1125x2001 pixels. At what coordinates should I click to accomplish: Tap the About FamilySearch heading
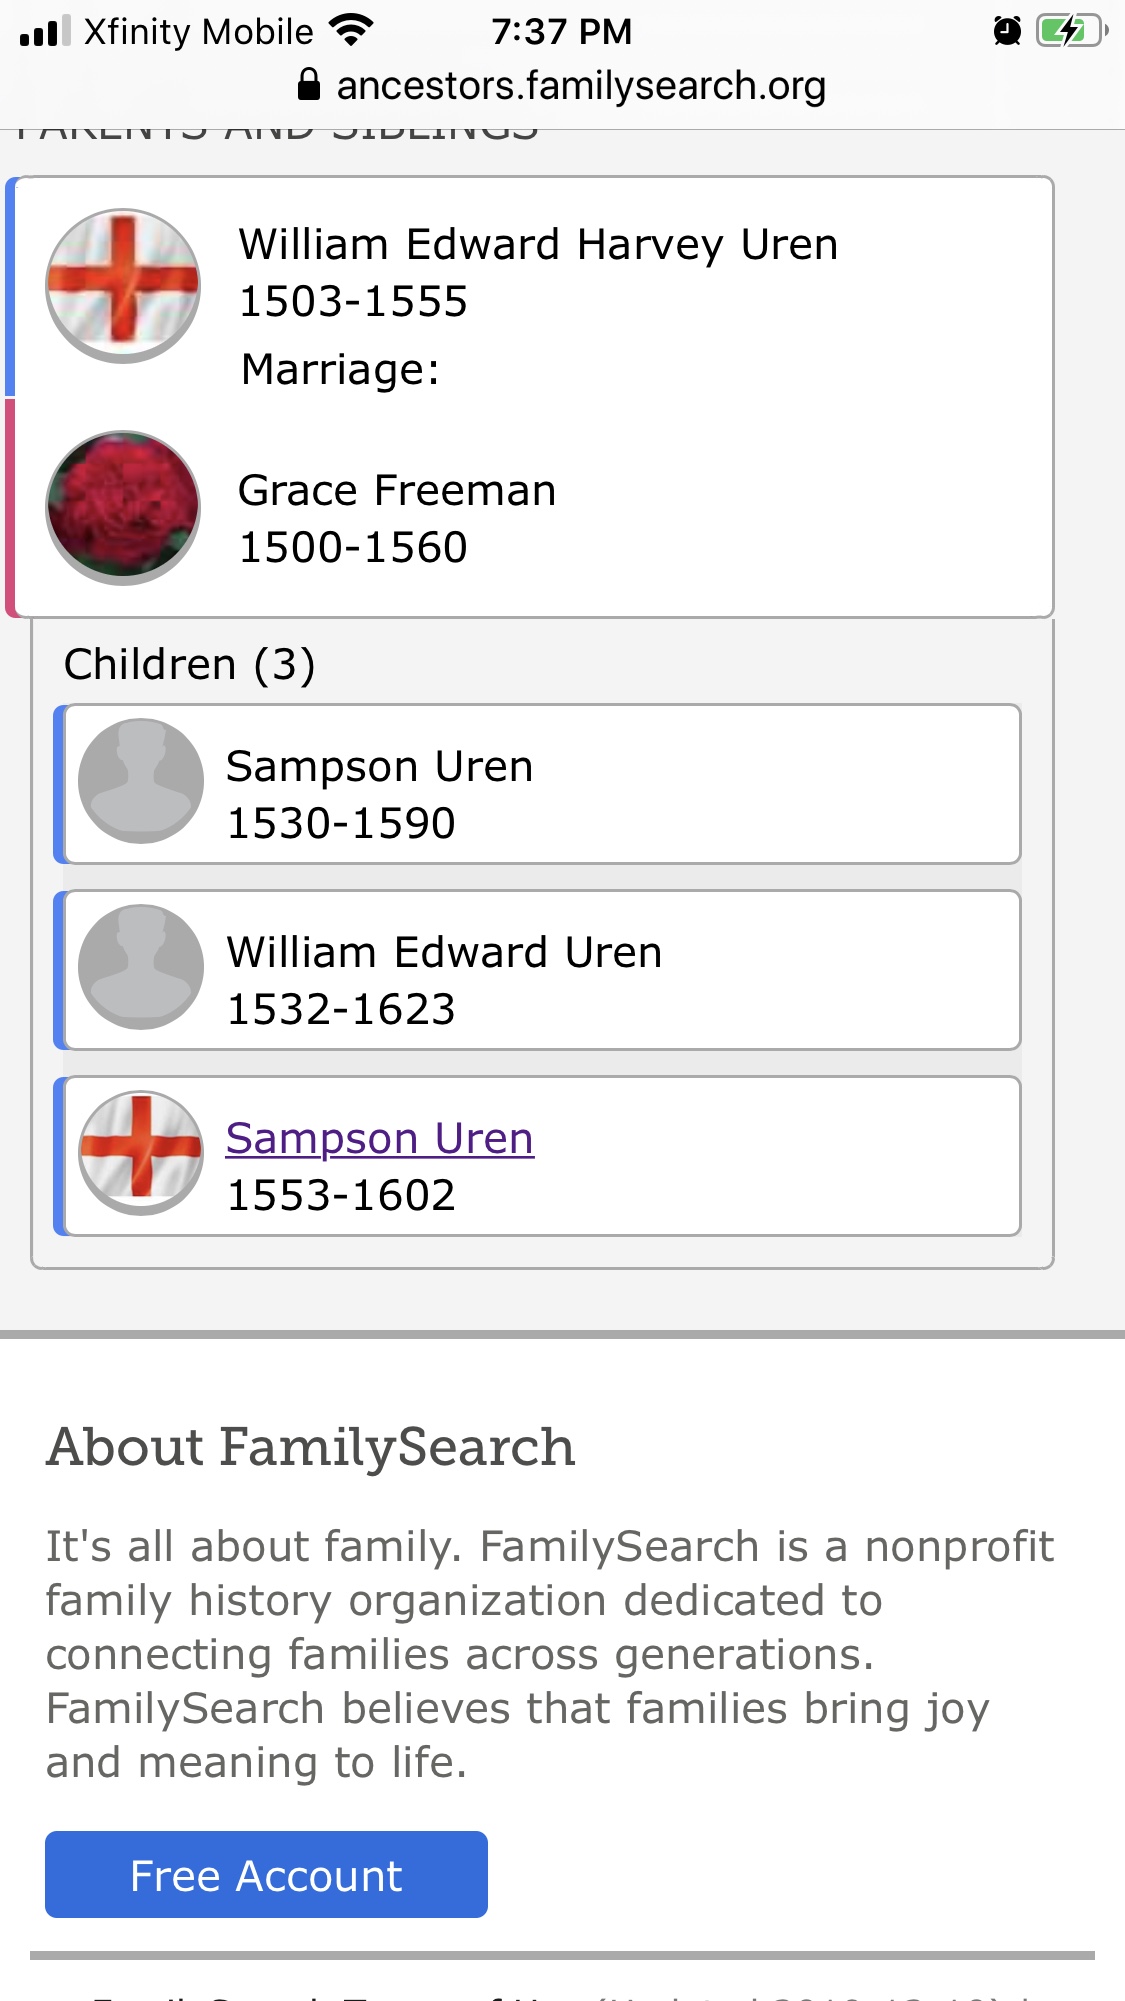(311, 1447)
